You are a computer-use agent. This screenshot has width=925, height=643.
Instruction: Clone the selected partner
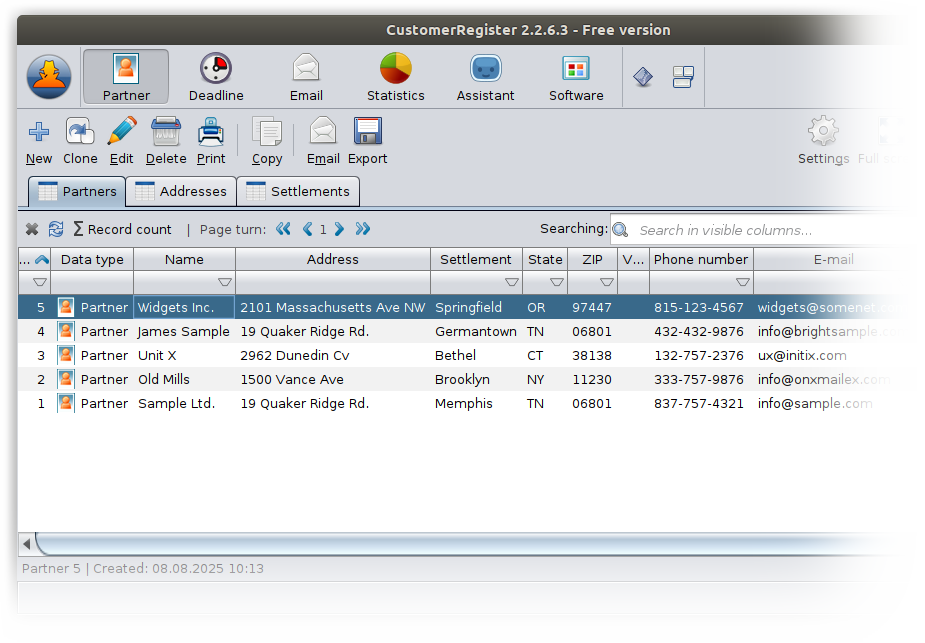tap(80, 142)
